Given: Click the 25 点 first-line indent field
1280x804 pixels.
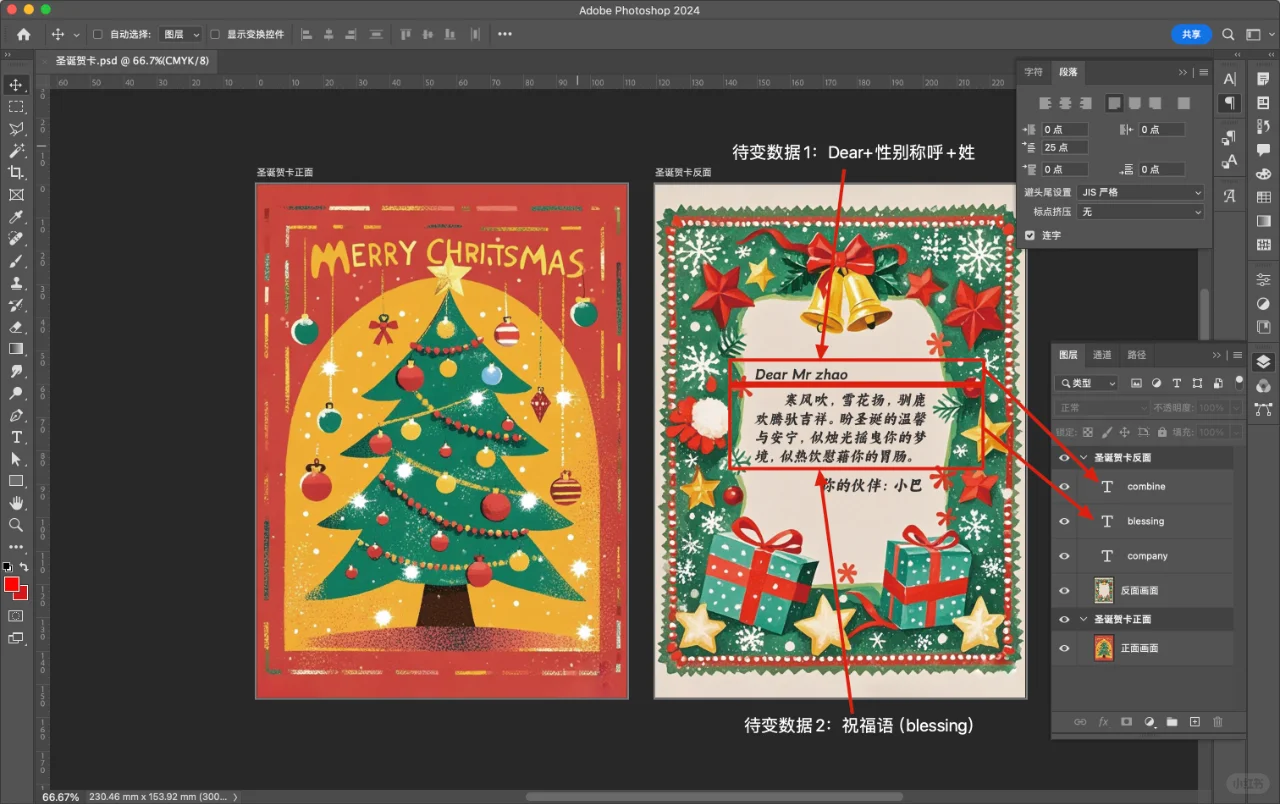Looking at the screenshot, I should coord(1066,148).
